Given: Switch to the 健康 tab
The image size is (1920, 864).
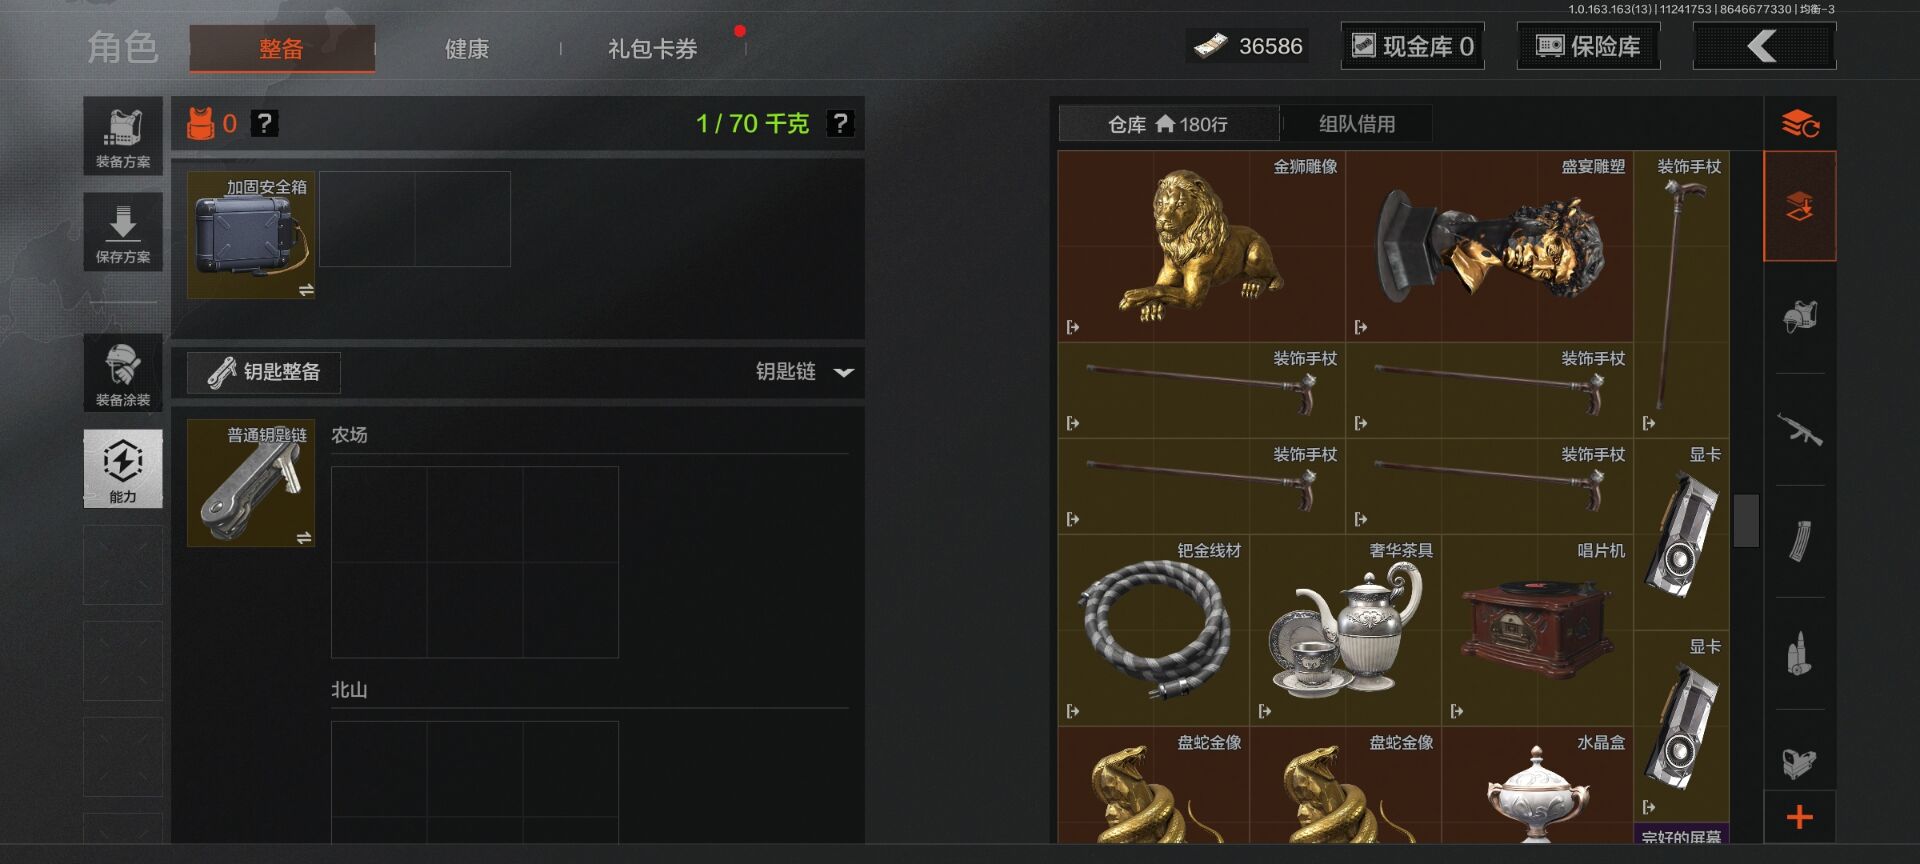Looking at the screenshot, I should click(467, 48).
